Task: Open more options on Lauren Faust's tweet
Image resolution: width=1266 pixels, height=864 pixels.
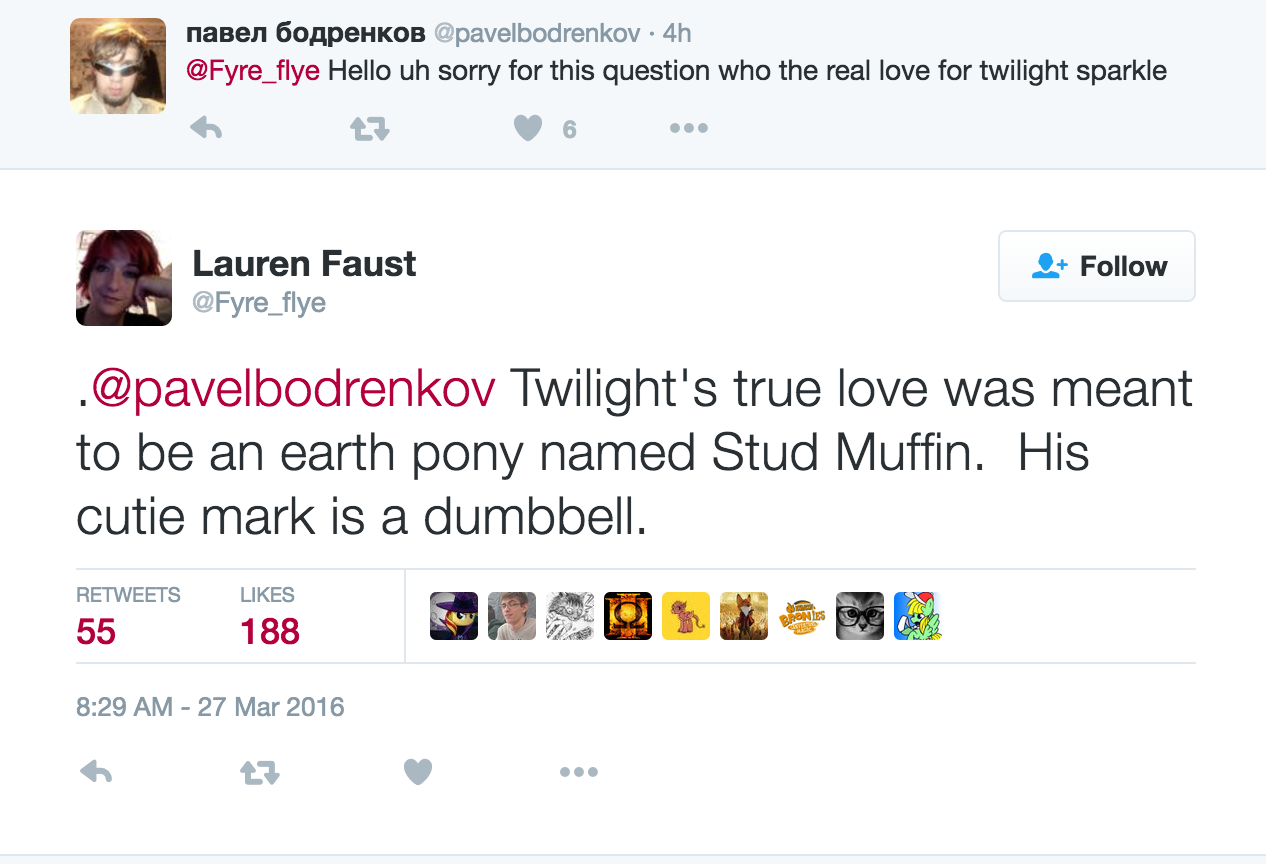Action: 579,771
